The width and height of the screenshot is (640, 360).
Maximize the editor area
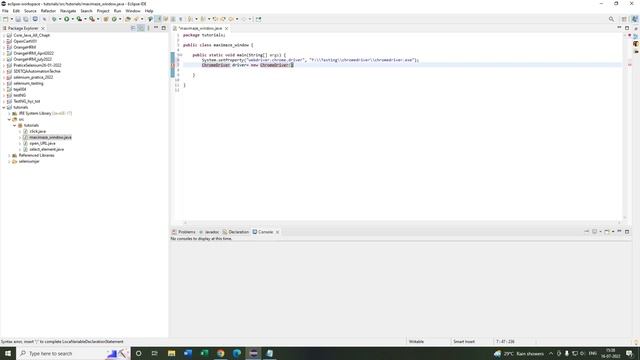coord(627,28)
